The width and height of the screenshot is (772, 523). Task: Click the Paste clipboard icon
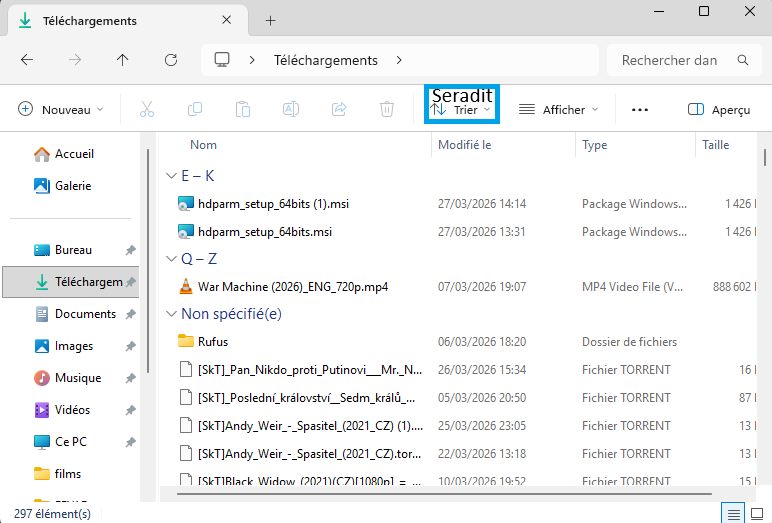point(243,109)
